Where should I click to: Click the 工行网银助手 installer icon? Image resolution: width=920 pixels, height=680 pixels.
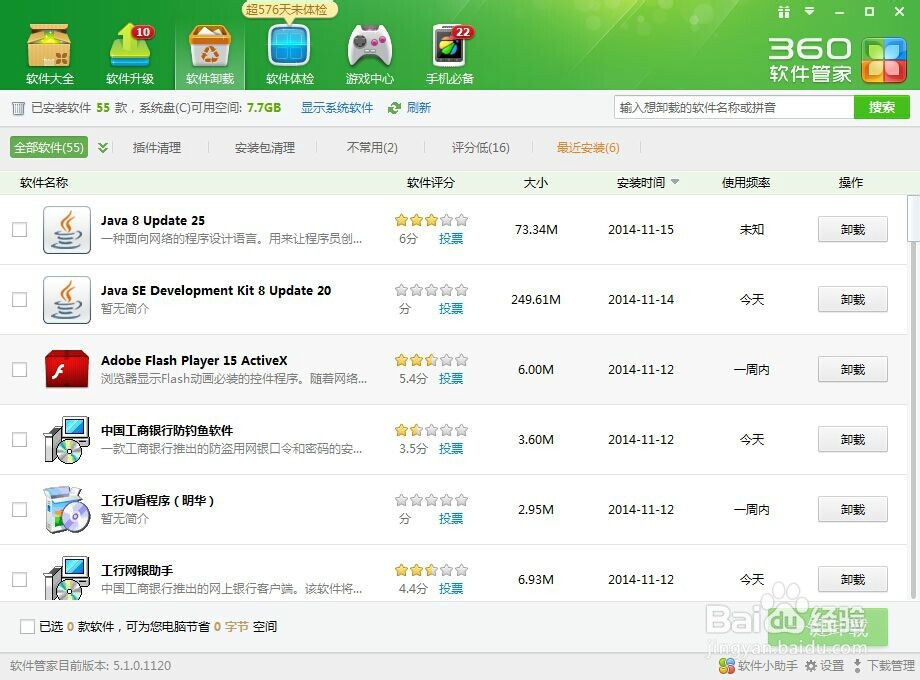click(x=67, y=578)
